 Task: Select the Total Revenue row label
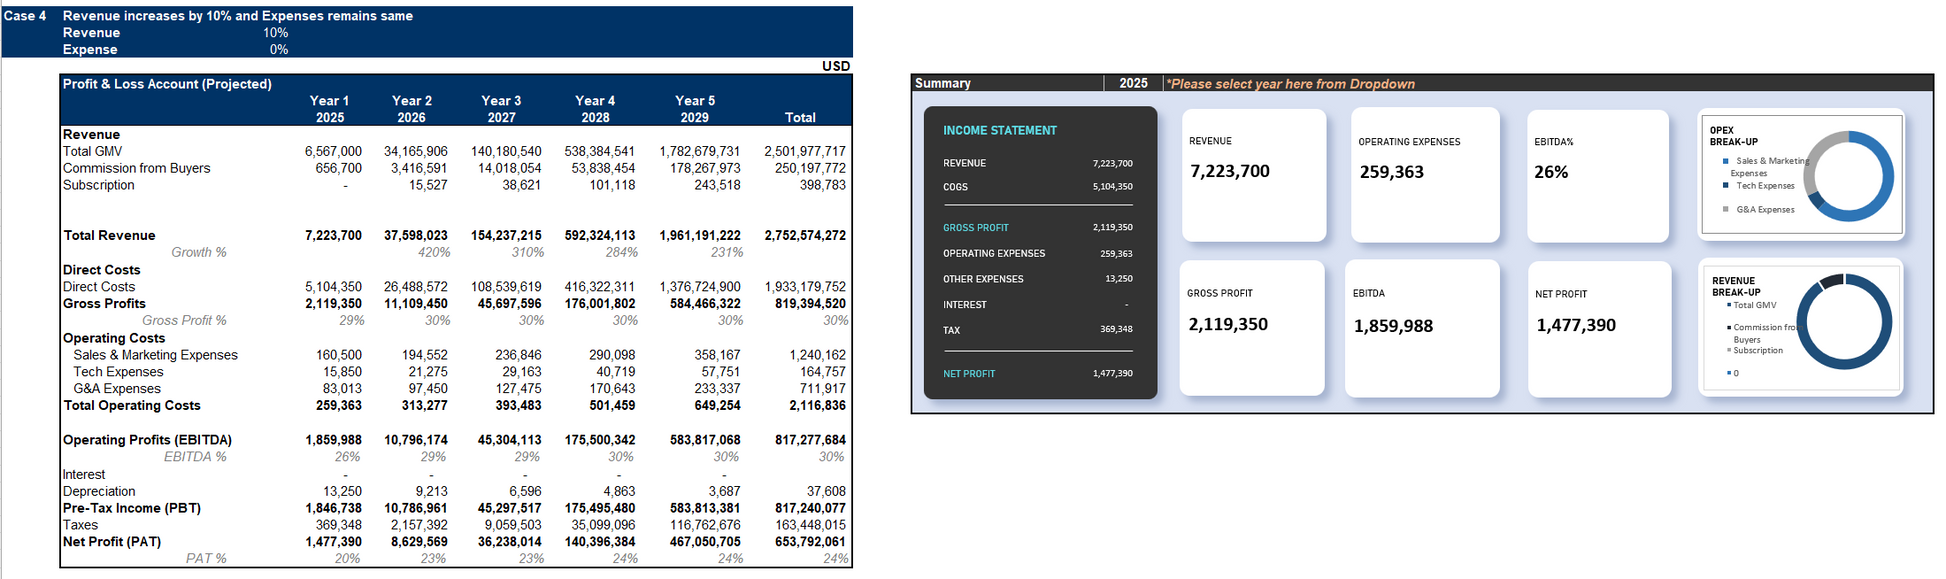tap(110, 236)
